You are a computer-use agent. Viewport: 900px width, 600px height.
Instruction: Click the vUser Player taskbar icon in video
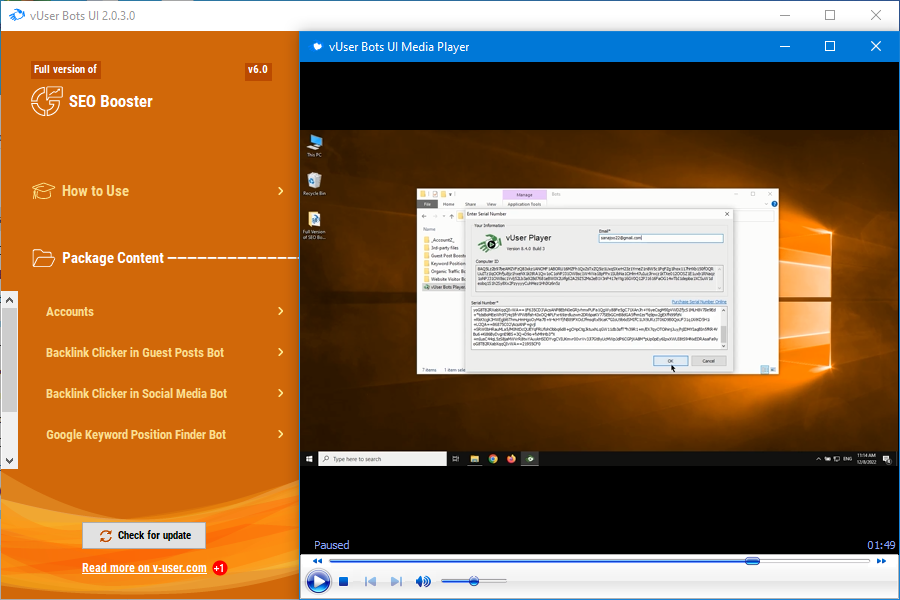click(530, 459)
